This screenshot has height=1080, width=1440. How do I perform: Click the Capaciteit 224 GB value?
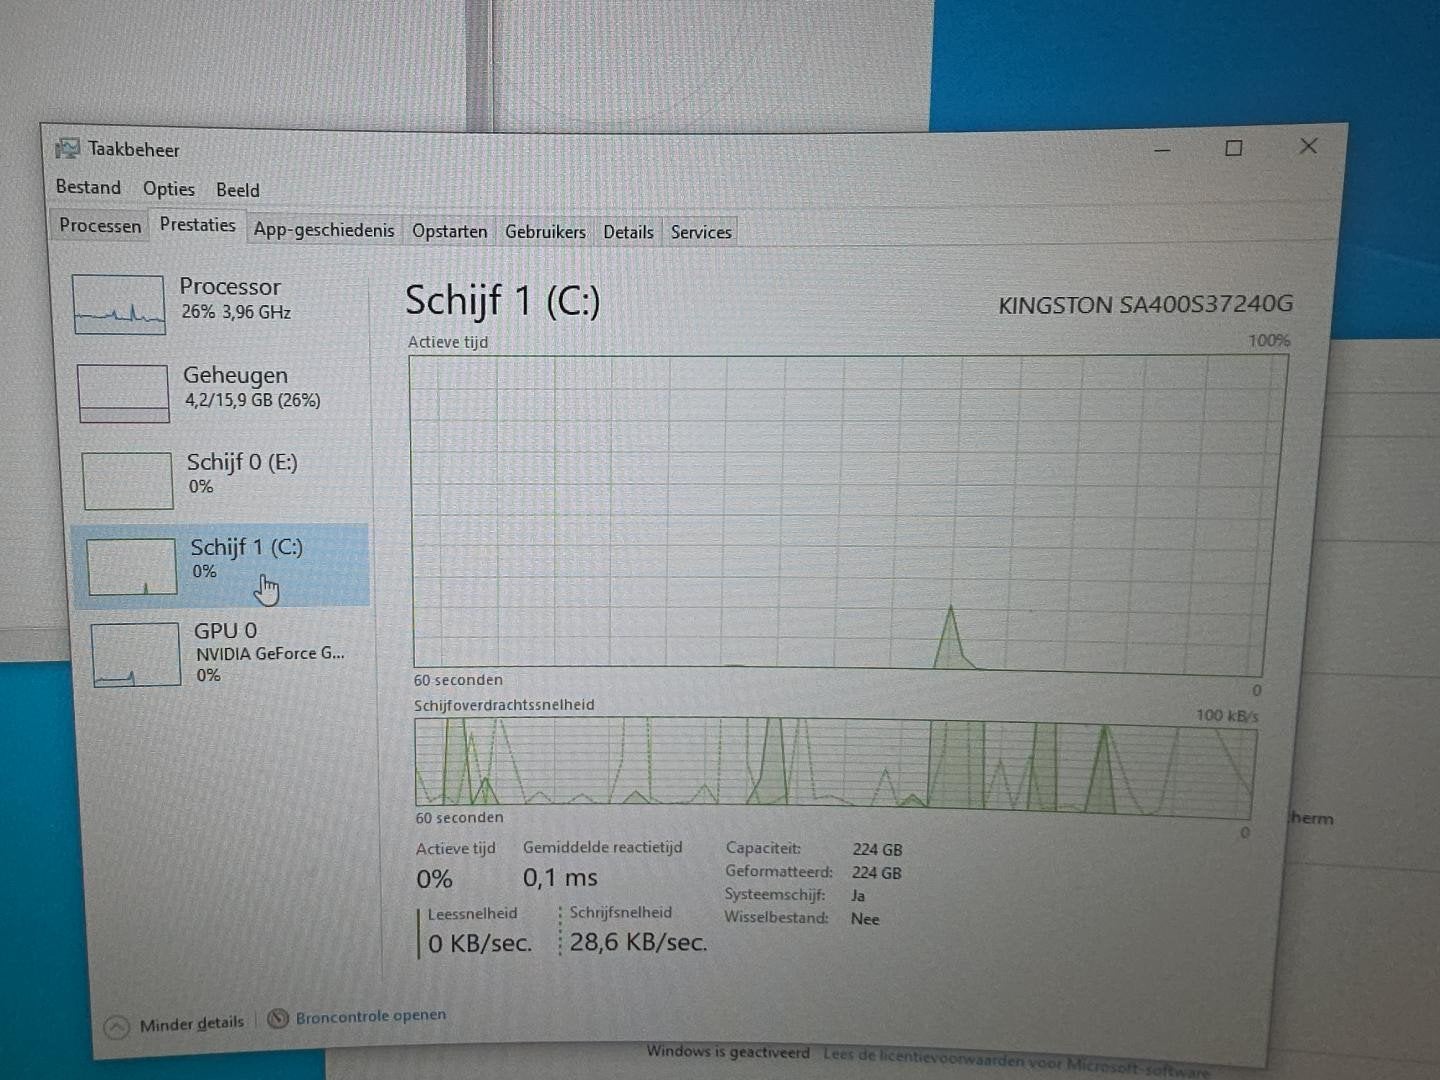tap(877, 849)
